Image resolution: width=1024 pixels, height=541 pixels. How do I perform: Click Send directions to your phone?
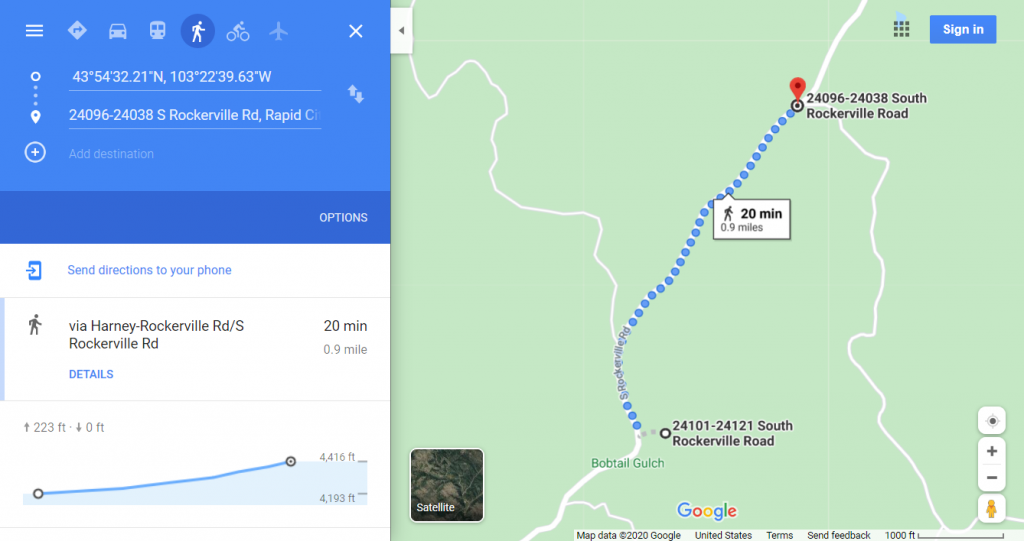(x=150, y=270)
